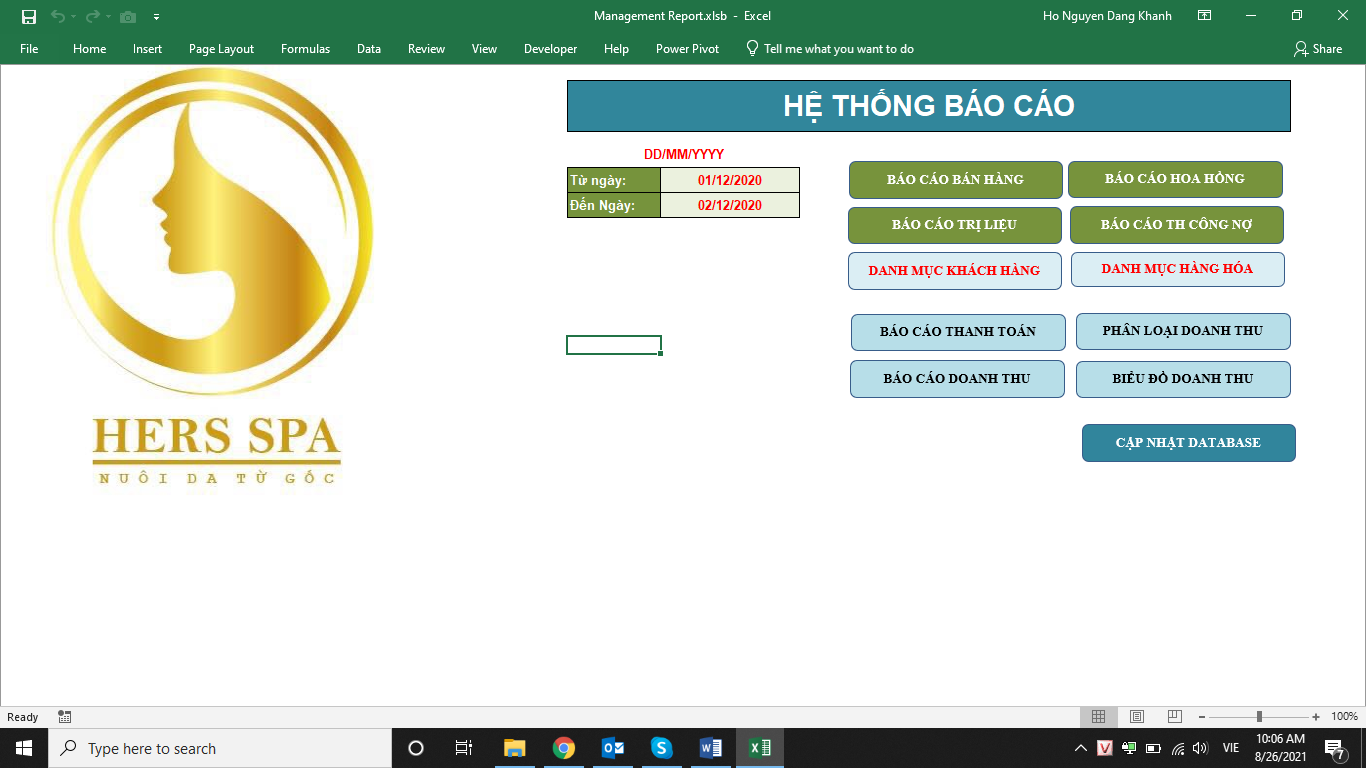Click the Save icon in the title bar
Viewport: 1366px width, 768px height.
pos(29,16)
